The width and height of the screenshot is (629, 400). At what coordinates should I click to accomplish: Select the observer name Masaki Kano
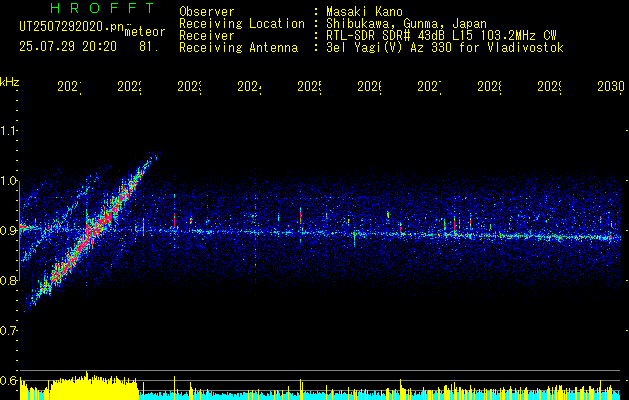[364, 12]
